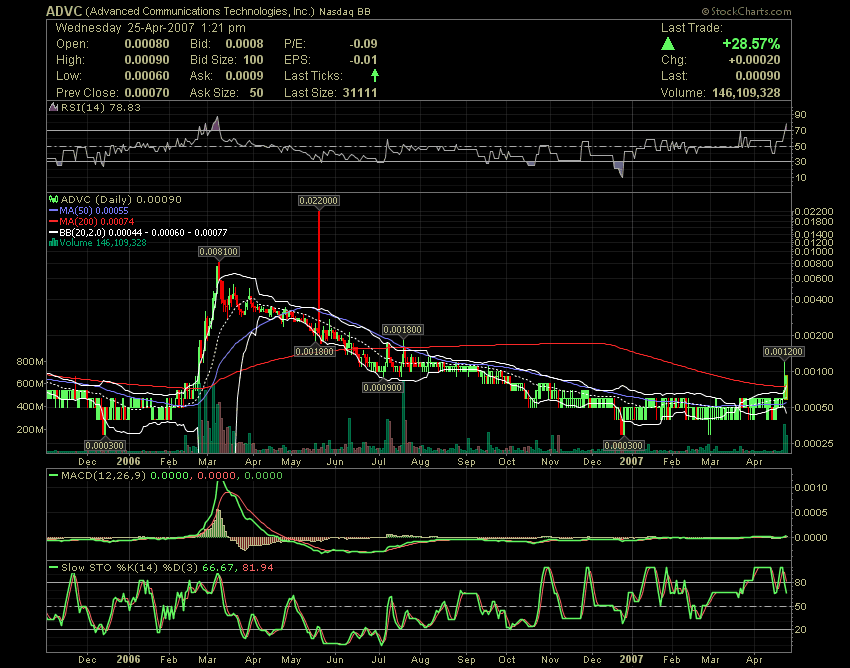This screenshot has width=850, height=668.
Task: Click the Low value 0.00060
Action: click(x=147, y=76)
